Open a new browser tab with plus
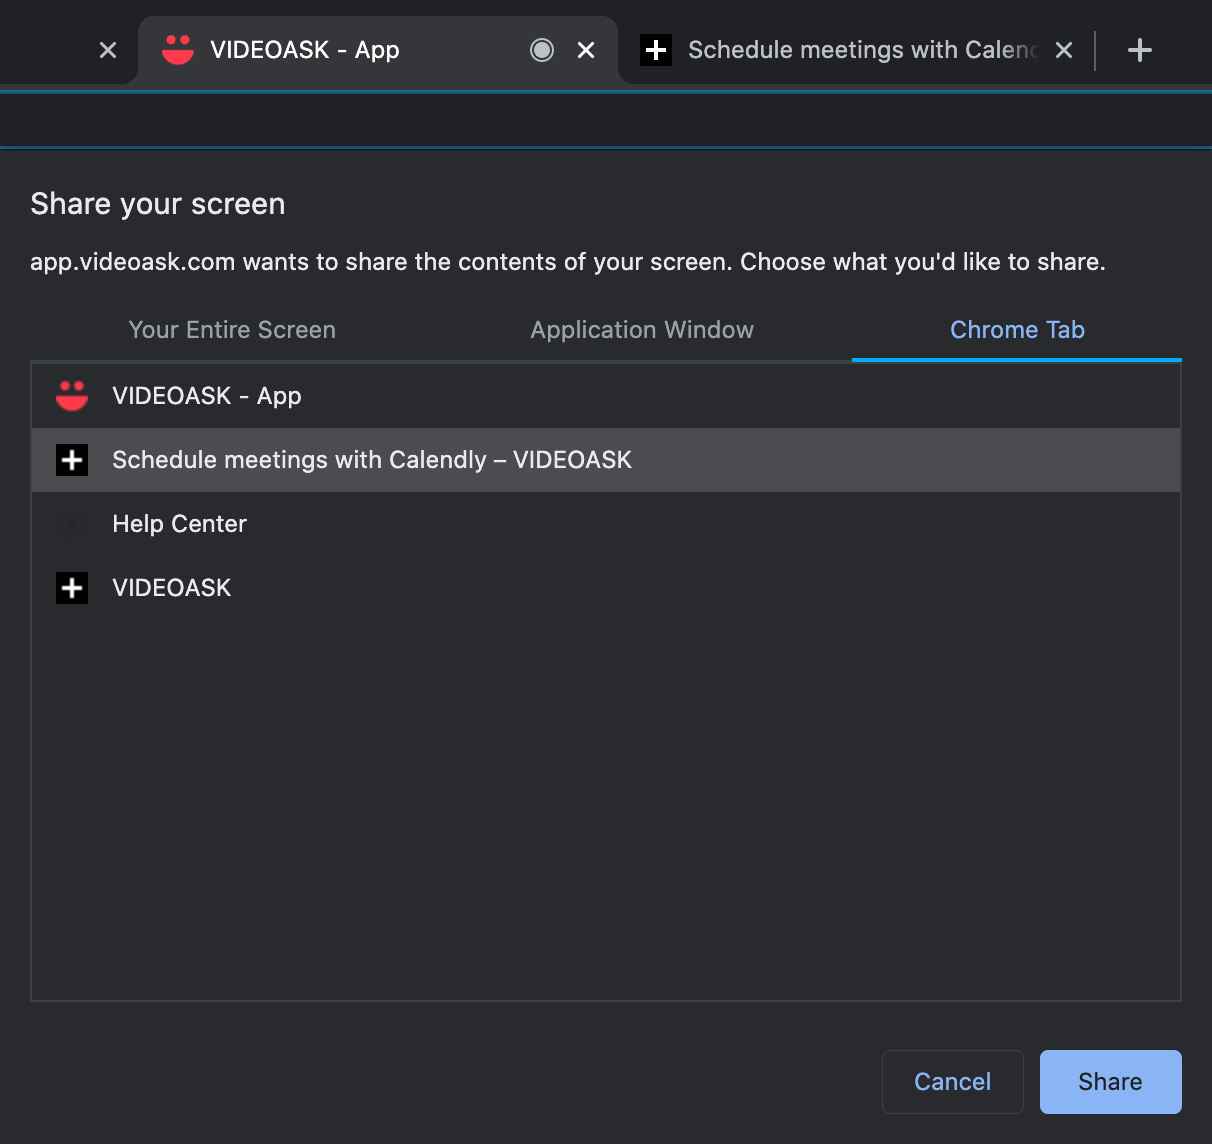The height and width of the screenshot is (1144, 1212). tap(1140, 50)
